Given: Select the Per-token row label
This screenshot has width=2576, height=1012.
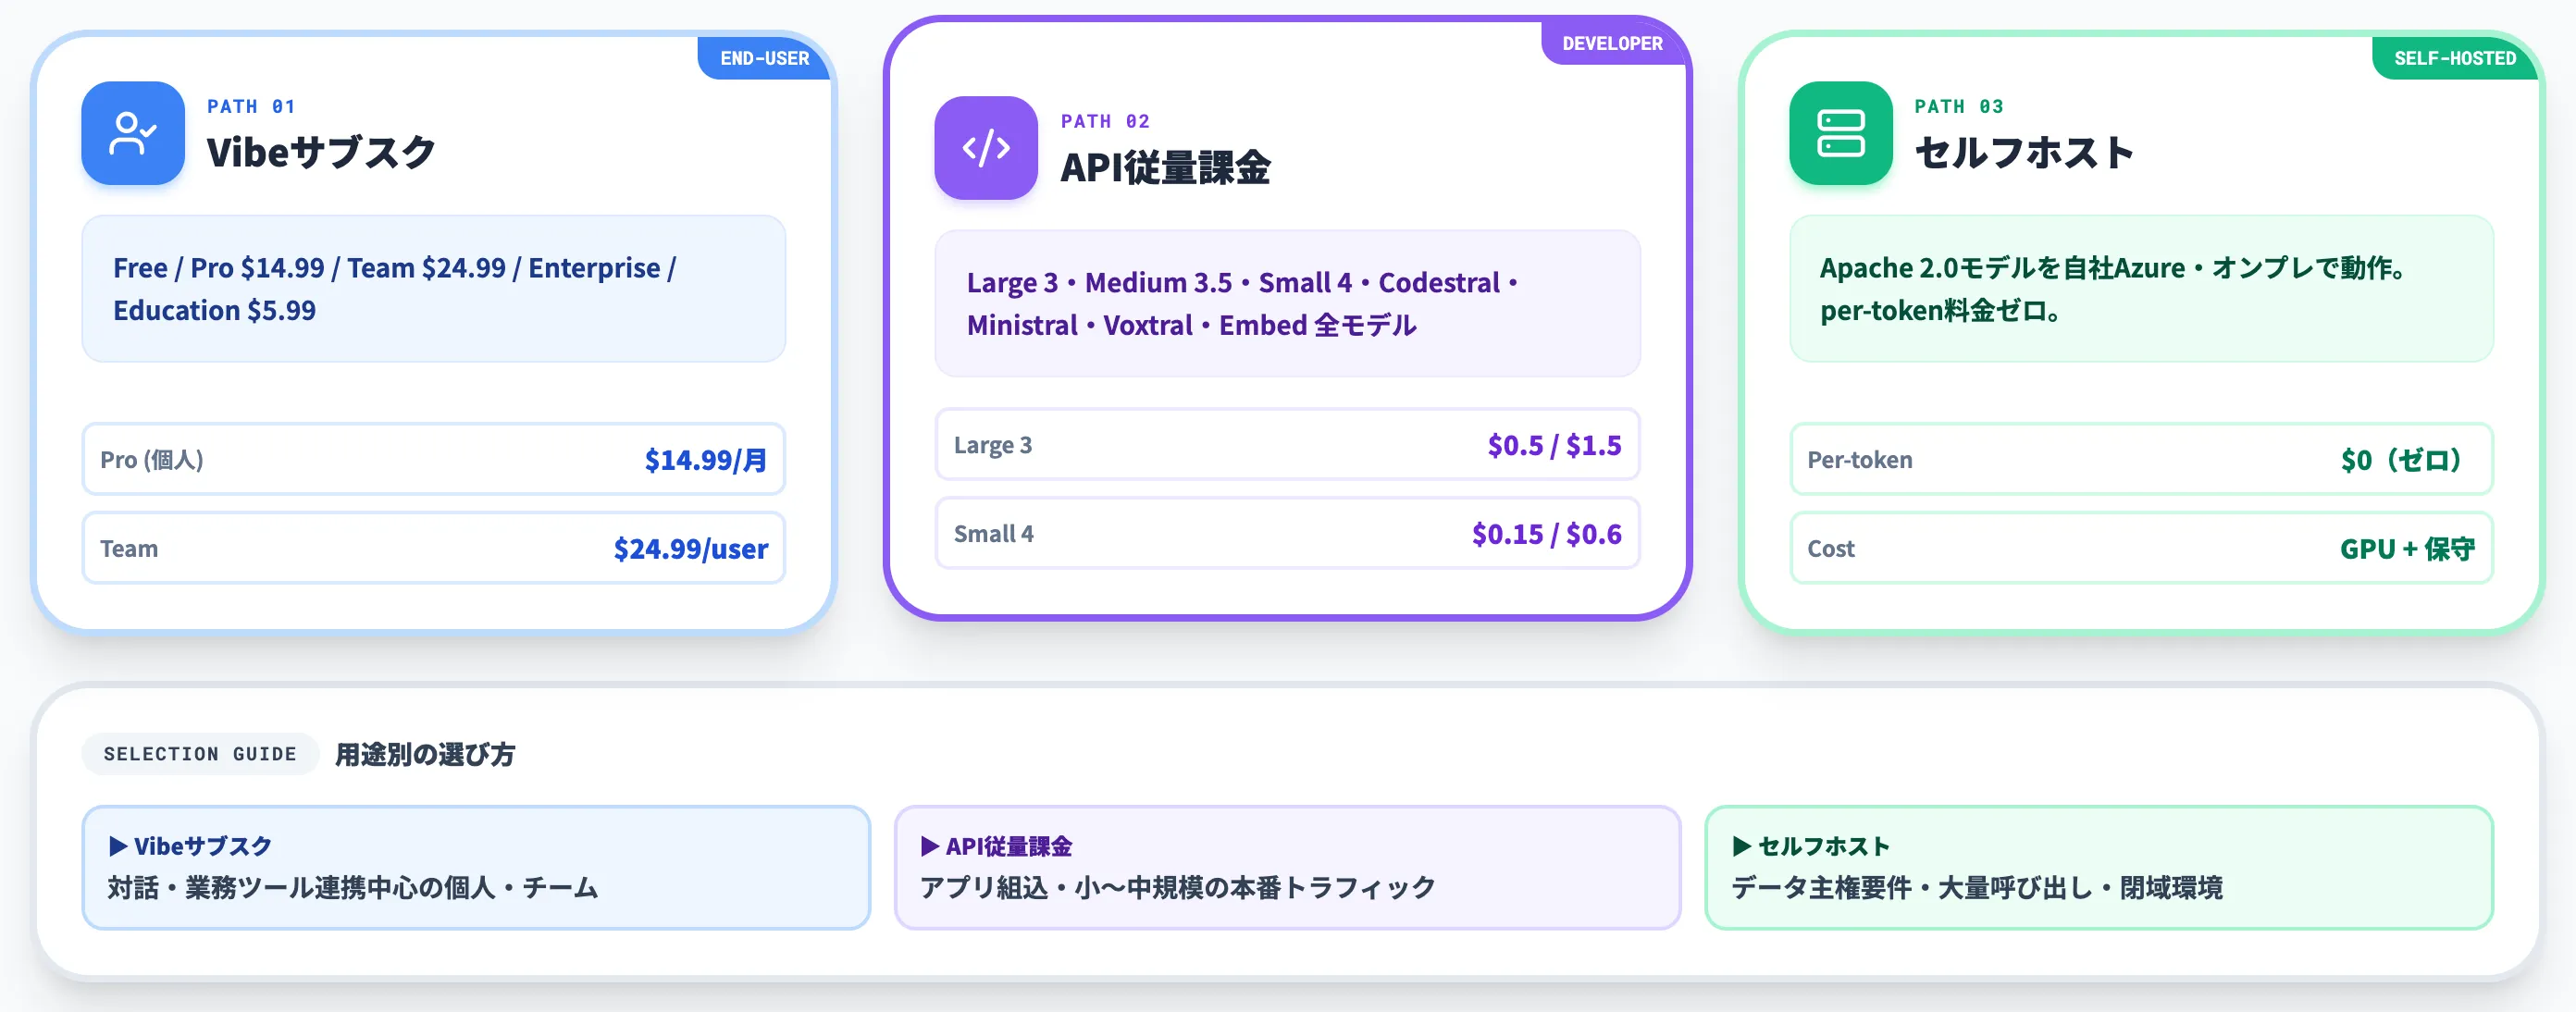Looking at the screenshot, I should coord(1860,460).
